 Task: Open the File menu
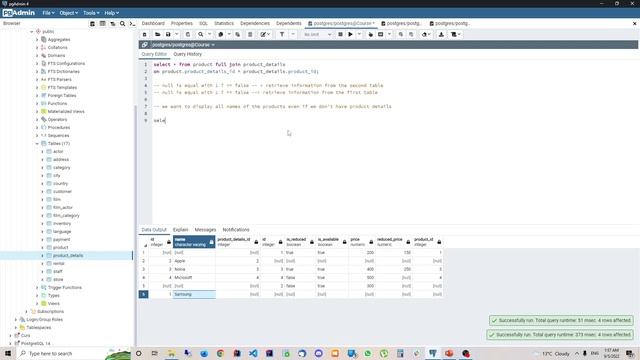(x=48, y=13)
